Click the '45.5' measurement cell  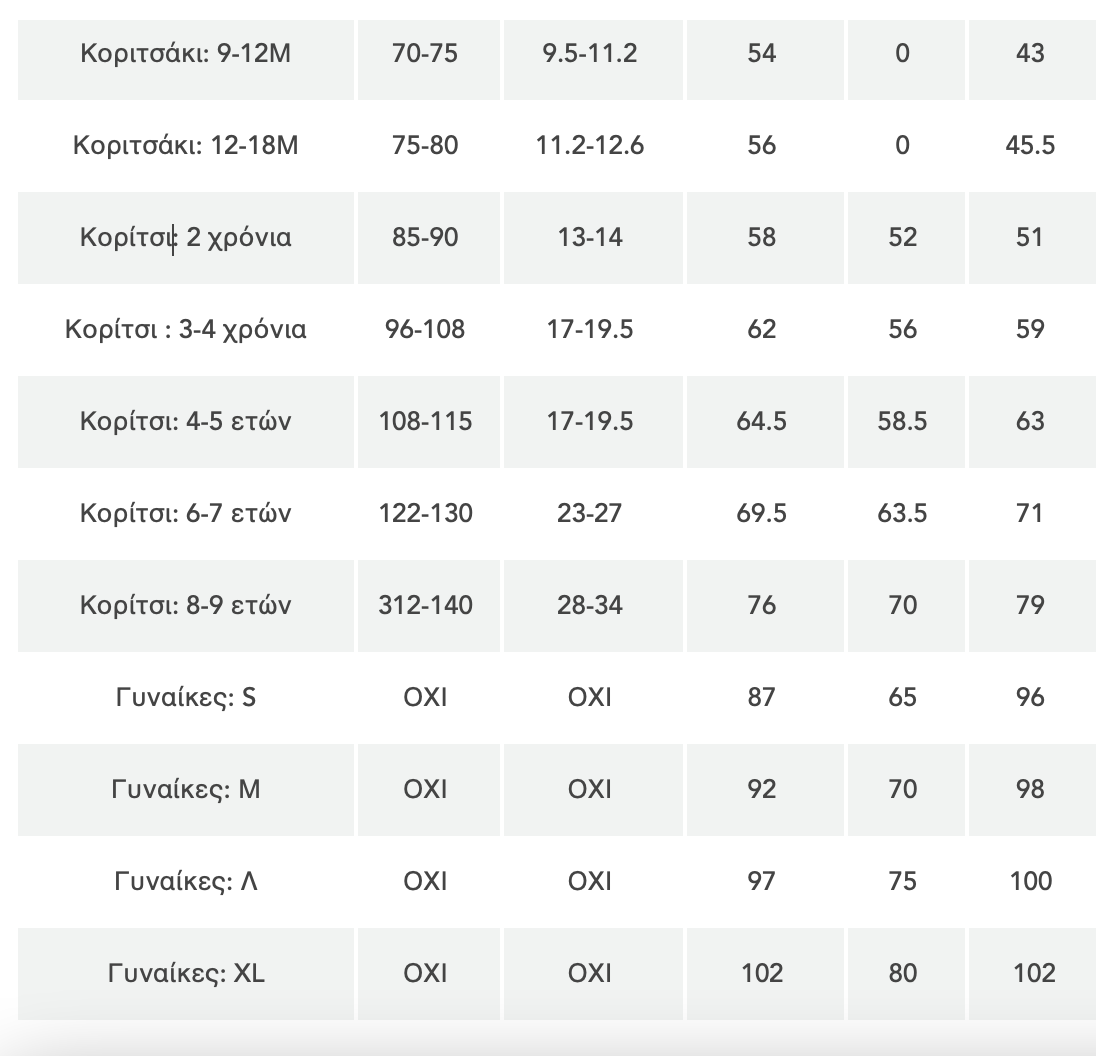click(x=1030, y=145)
